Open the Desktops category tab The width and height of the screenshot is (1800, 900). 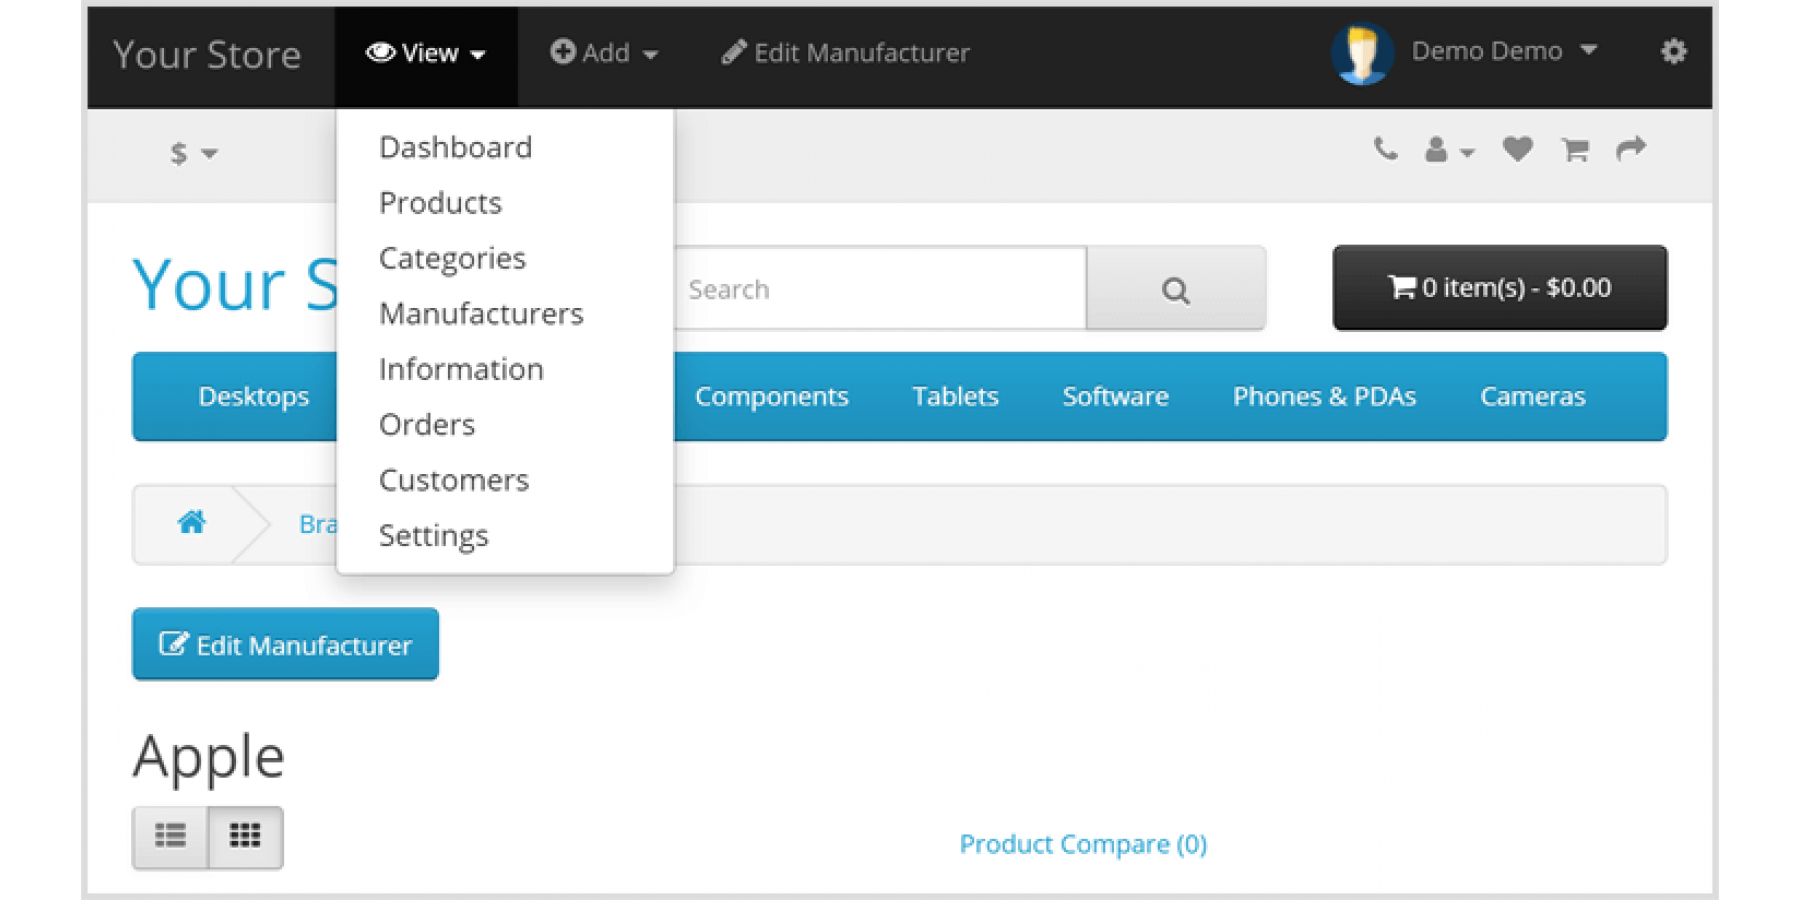(254, 397)
